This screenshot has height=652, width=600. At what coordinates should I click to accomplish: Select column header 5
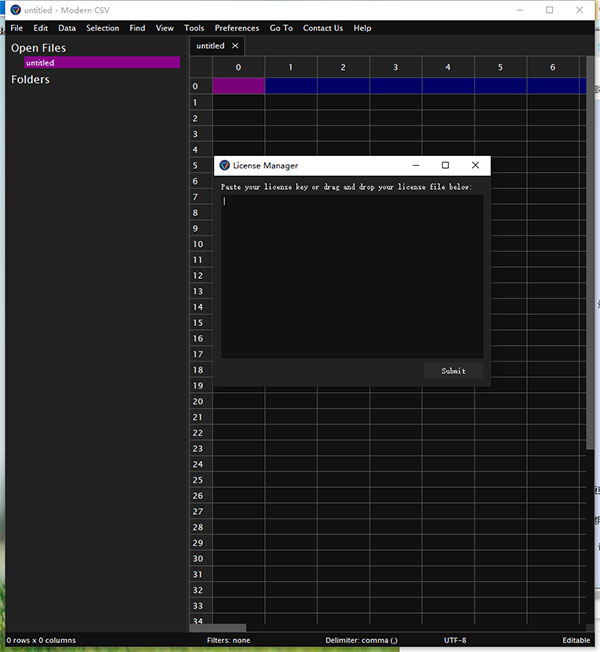click(500, 67)
